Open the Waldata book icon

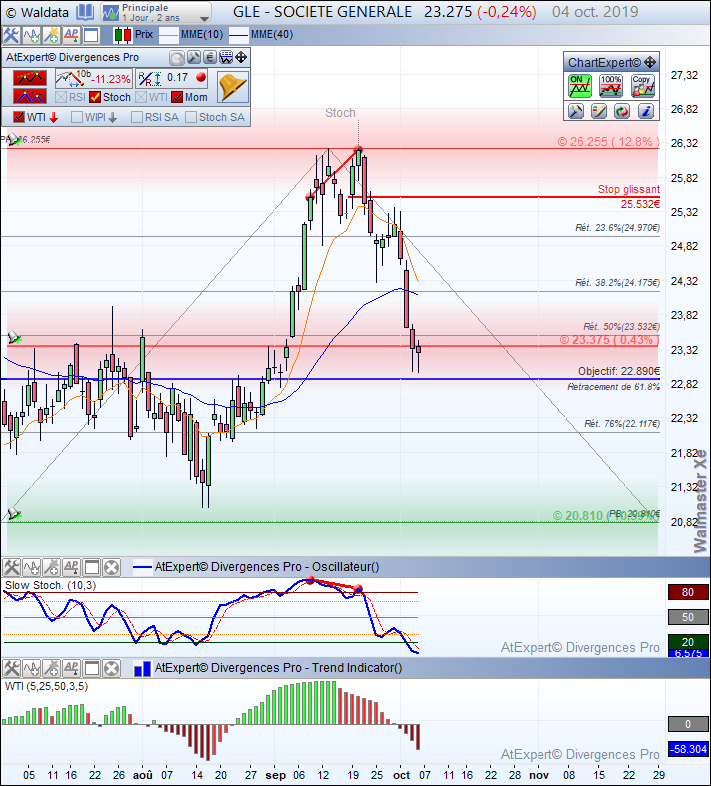(x=85, y=12)
